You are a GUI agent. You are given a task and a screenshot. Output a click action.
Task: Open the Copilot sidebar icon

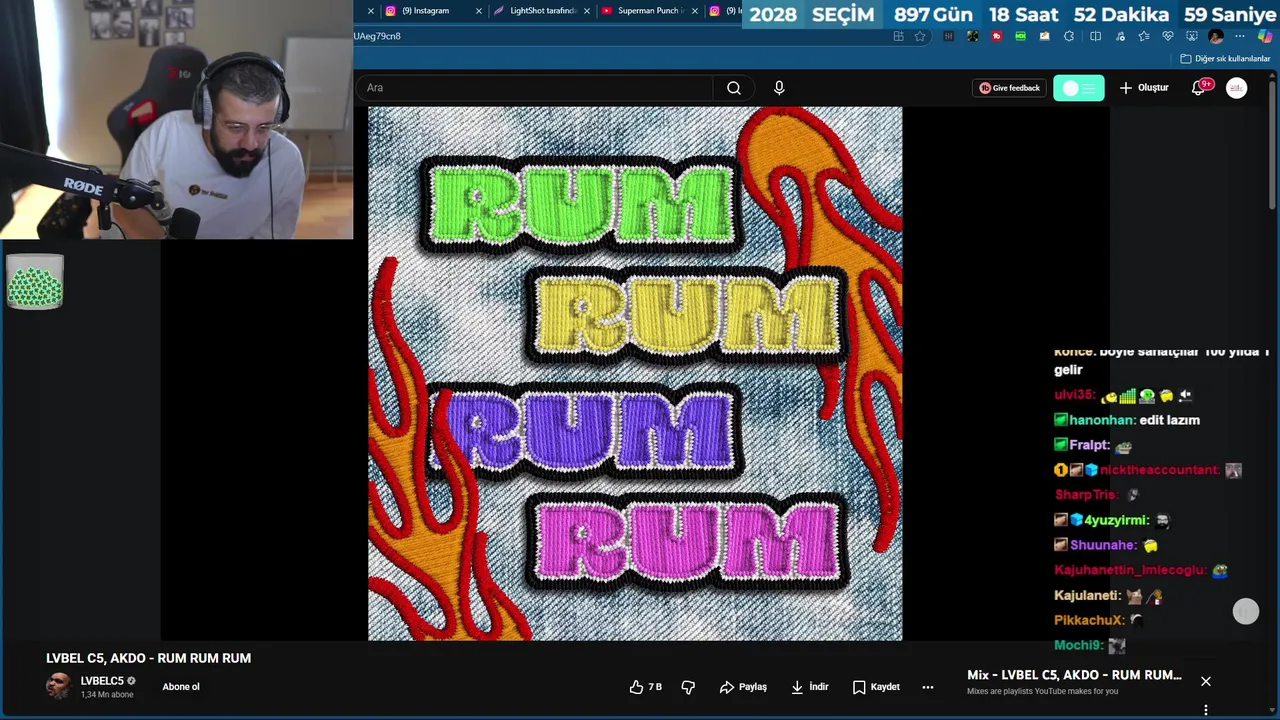(1265, 36)
